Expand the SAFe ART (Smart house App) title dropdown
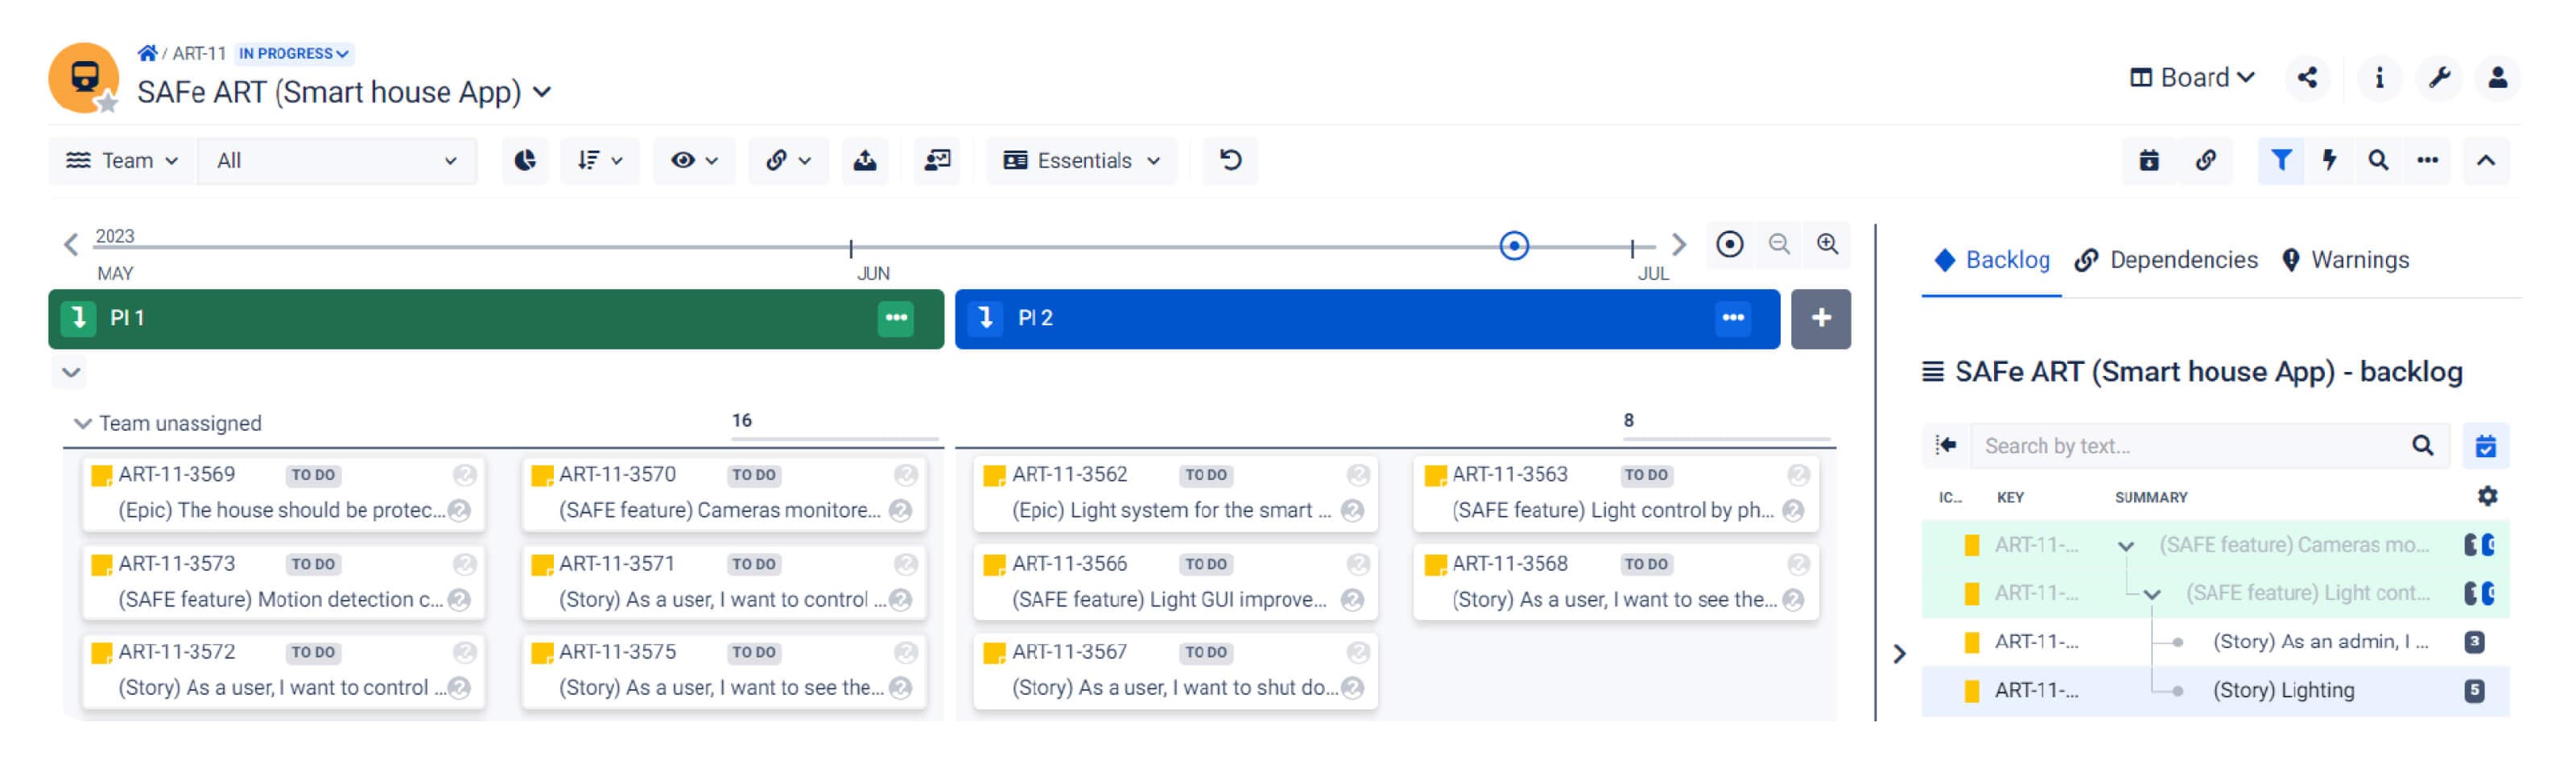Screen dimensions: 2576x760 point(543,92)
